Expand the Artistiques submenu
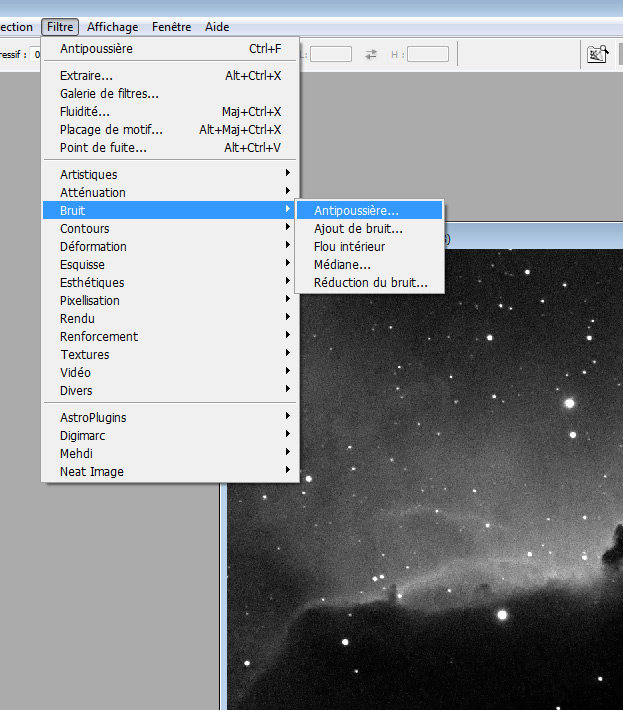The width and height of the screenshot is (623, 710). pos(170,174)
